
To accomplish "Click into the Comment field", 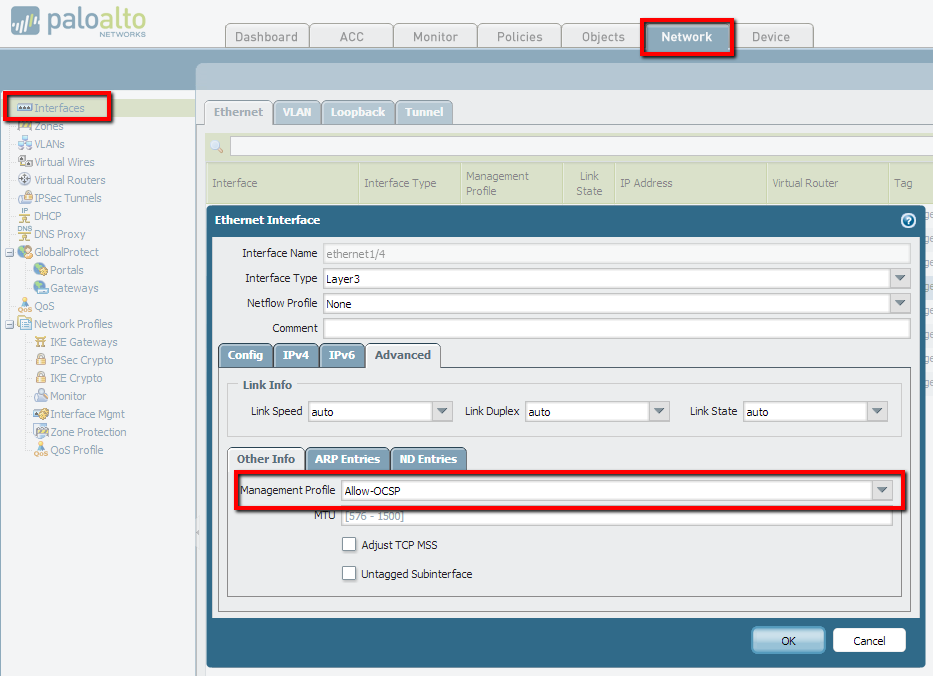I will pos(616,328).
